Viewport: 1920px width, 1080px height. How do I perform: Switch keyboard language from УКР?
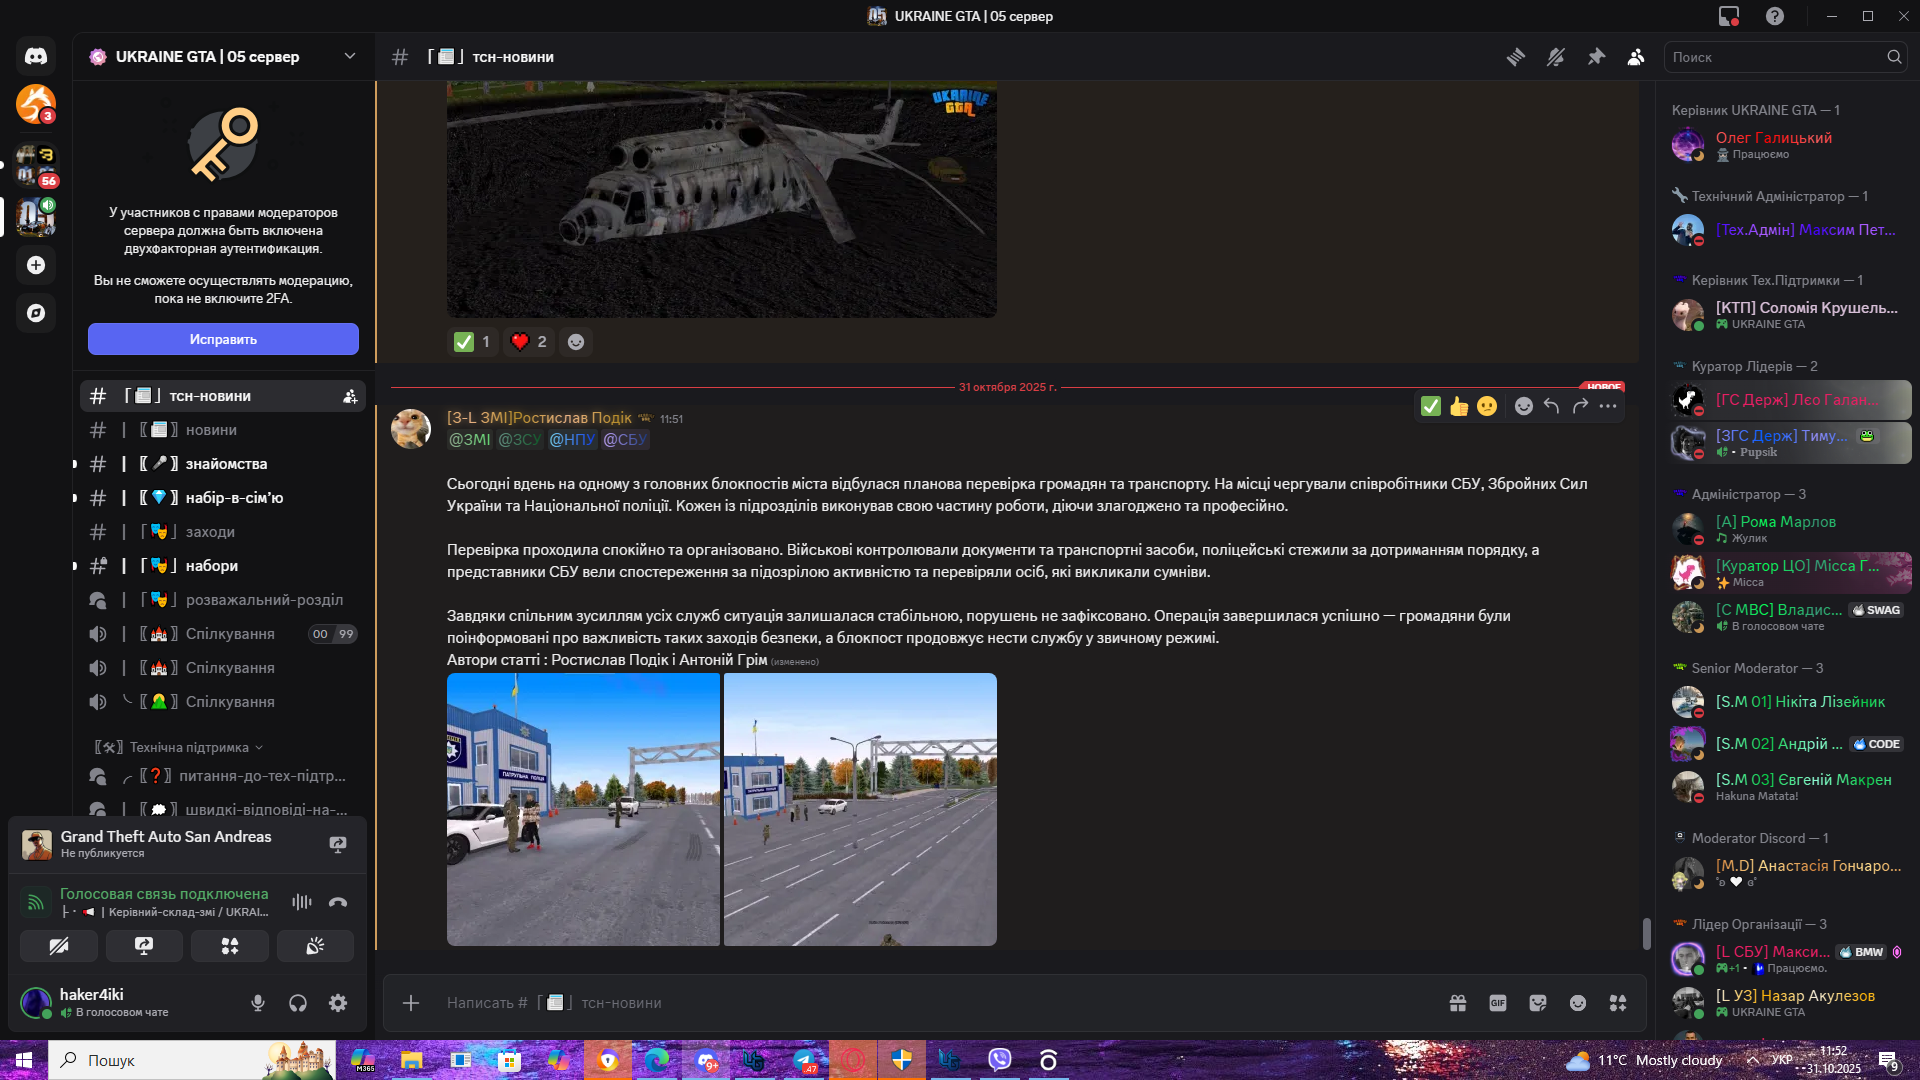pyautogui.click(x=1782, y=1060)
